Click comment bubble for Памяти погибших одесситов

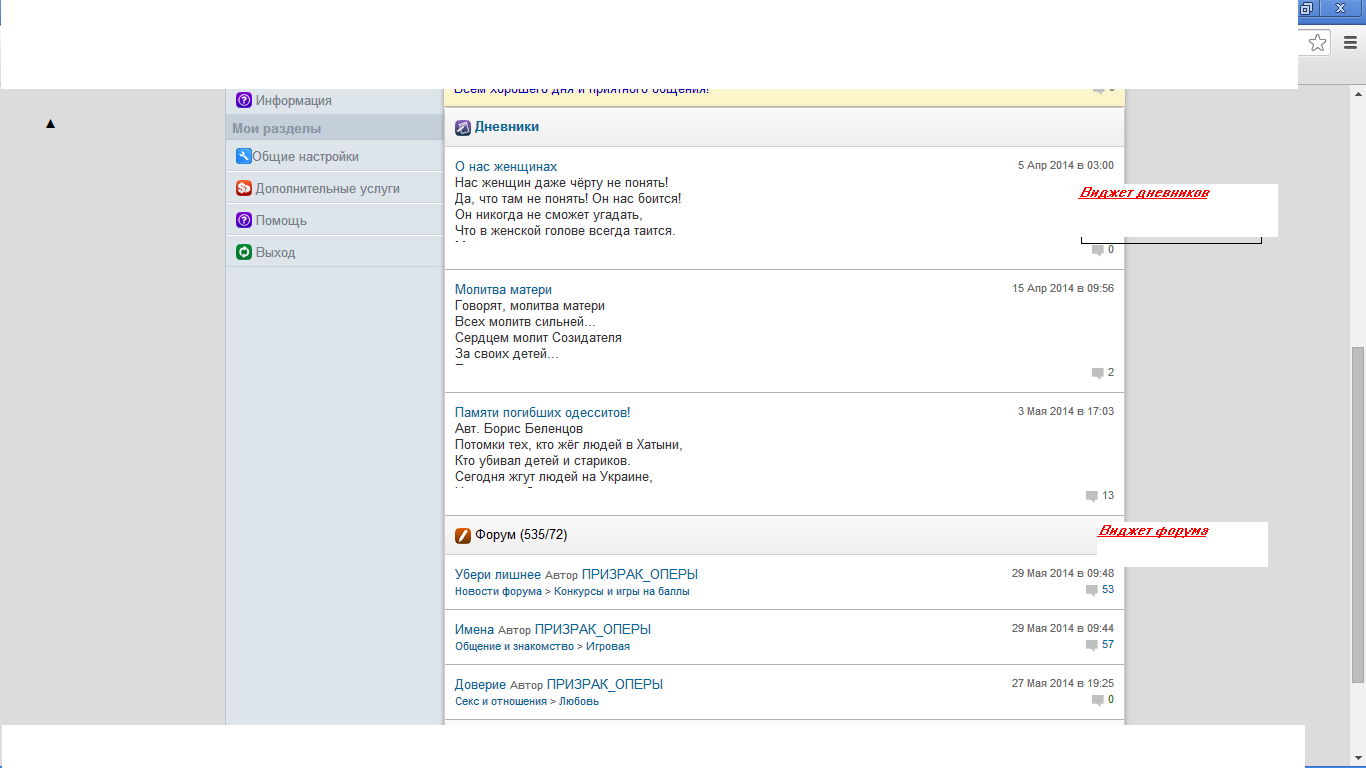(x=1092, y=496)
